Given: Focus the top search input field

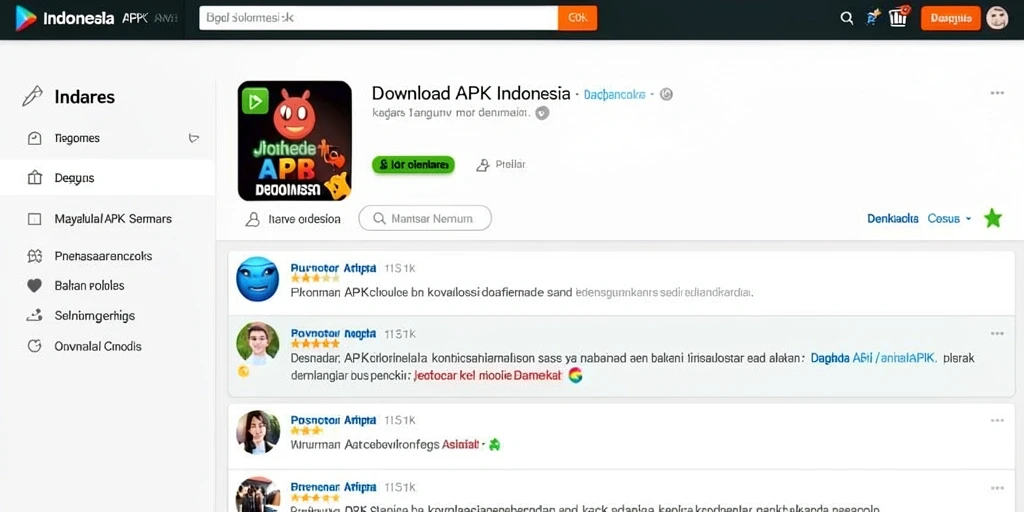Looking at the screenshot, I should [x=379, y=18].
